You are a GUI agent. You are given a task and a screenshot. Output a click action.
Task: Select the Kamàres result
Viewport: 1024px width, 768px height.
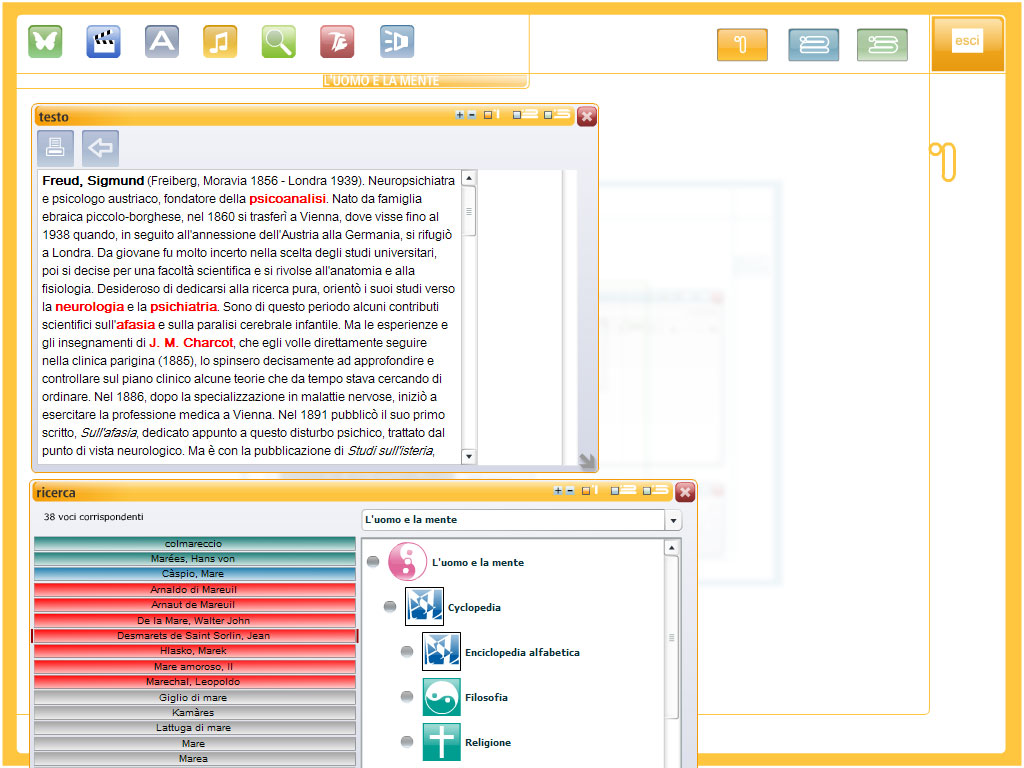(195, 712)
